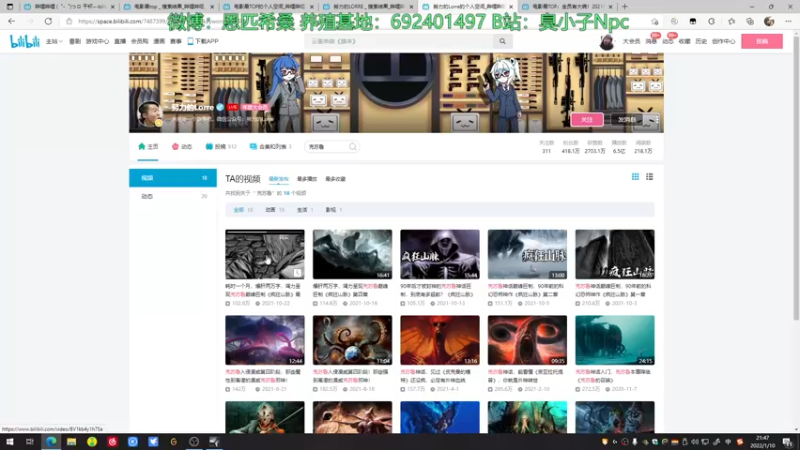800x450 pixels.
Task: Open the 24:15 teal sea monster thumbnail
Action: pyautogui.click(x=615, y=340)
